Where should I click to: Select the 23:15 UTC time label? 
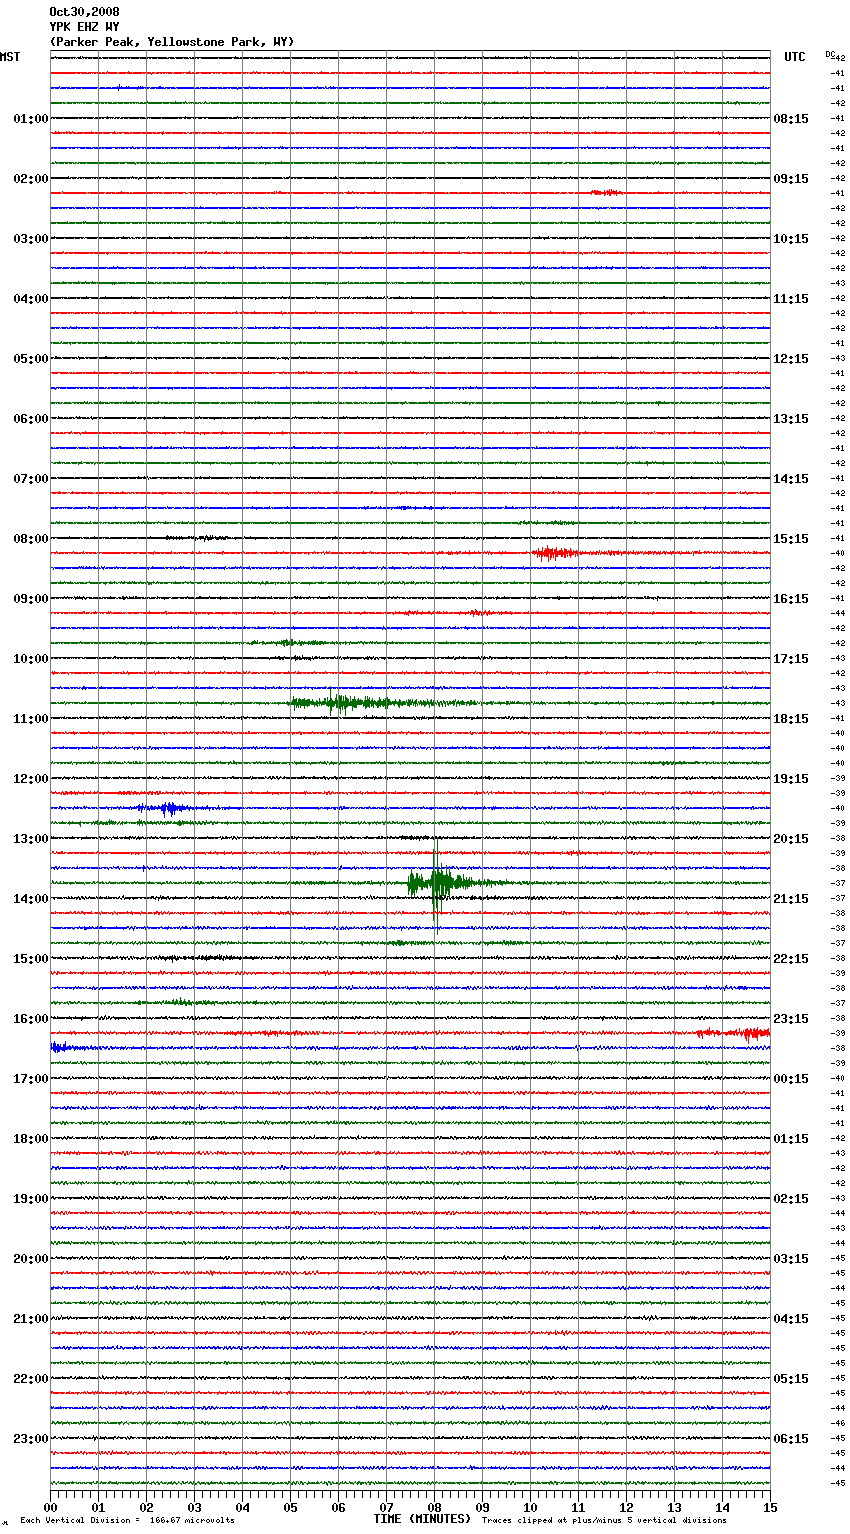(791, 1019)
